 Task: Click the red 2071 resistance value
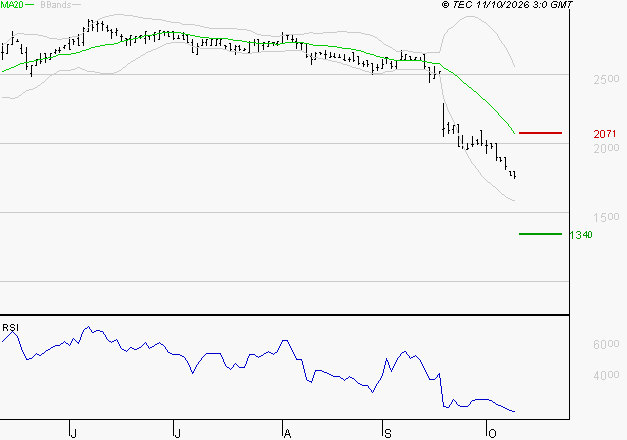(x=605, y=134)
